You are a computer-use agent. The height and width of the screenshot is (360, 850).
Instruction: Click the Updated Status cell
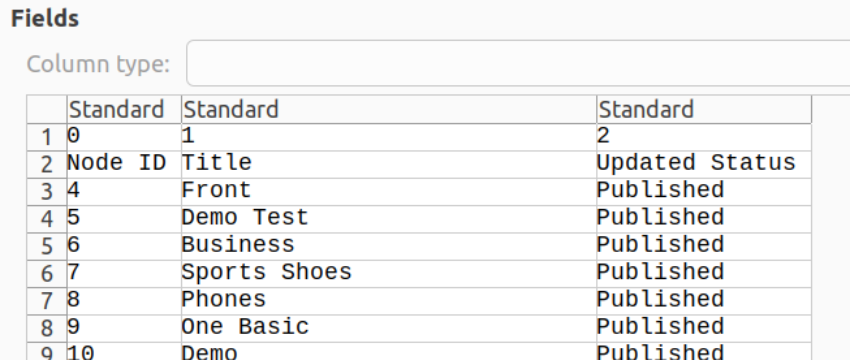pos(704,164)
